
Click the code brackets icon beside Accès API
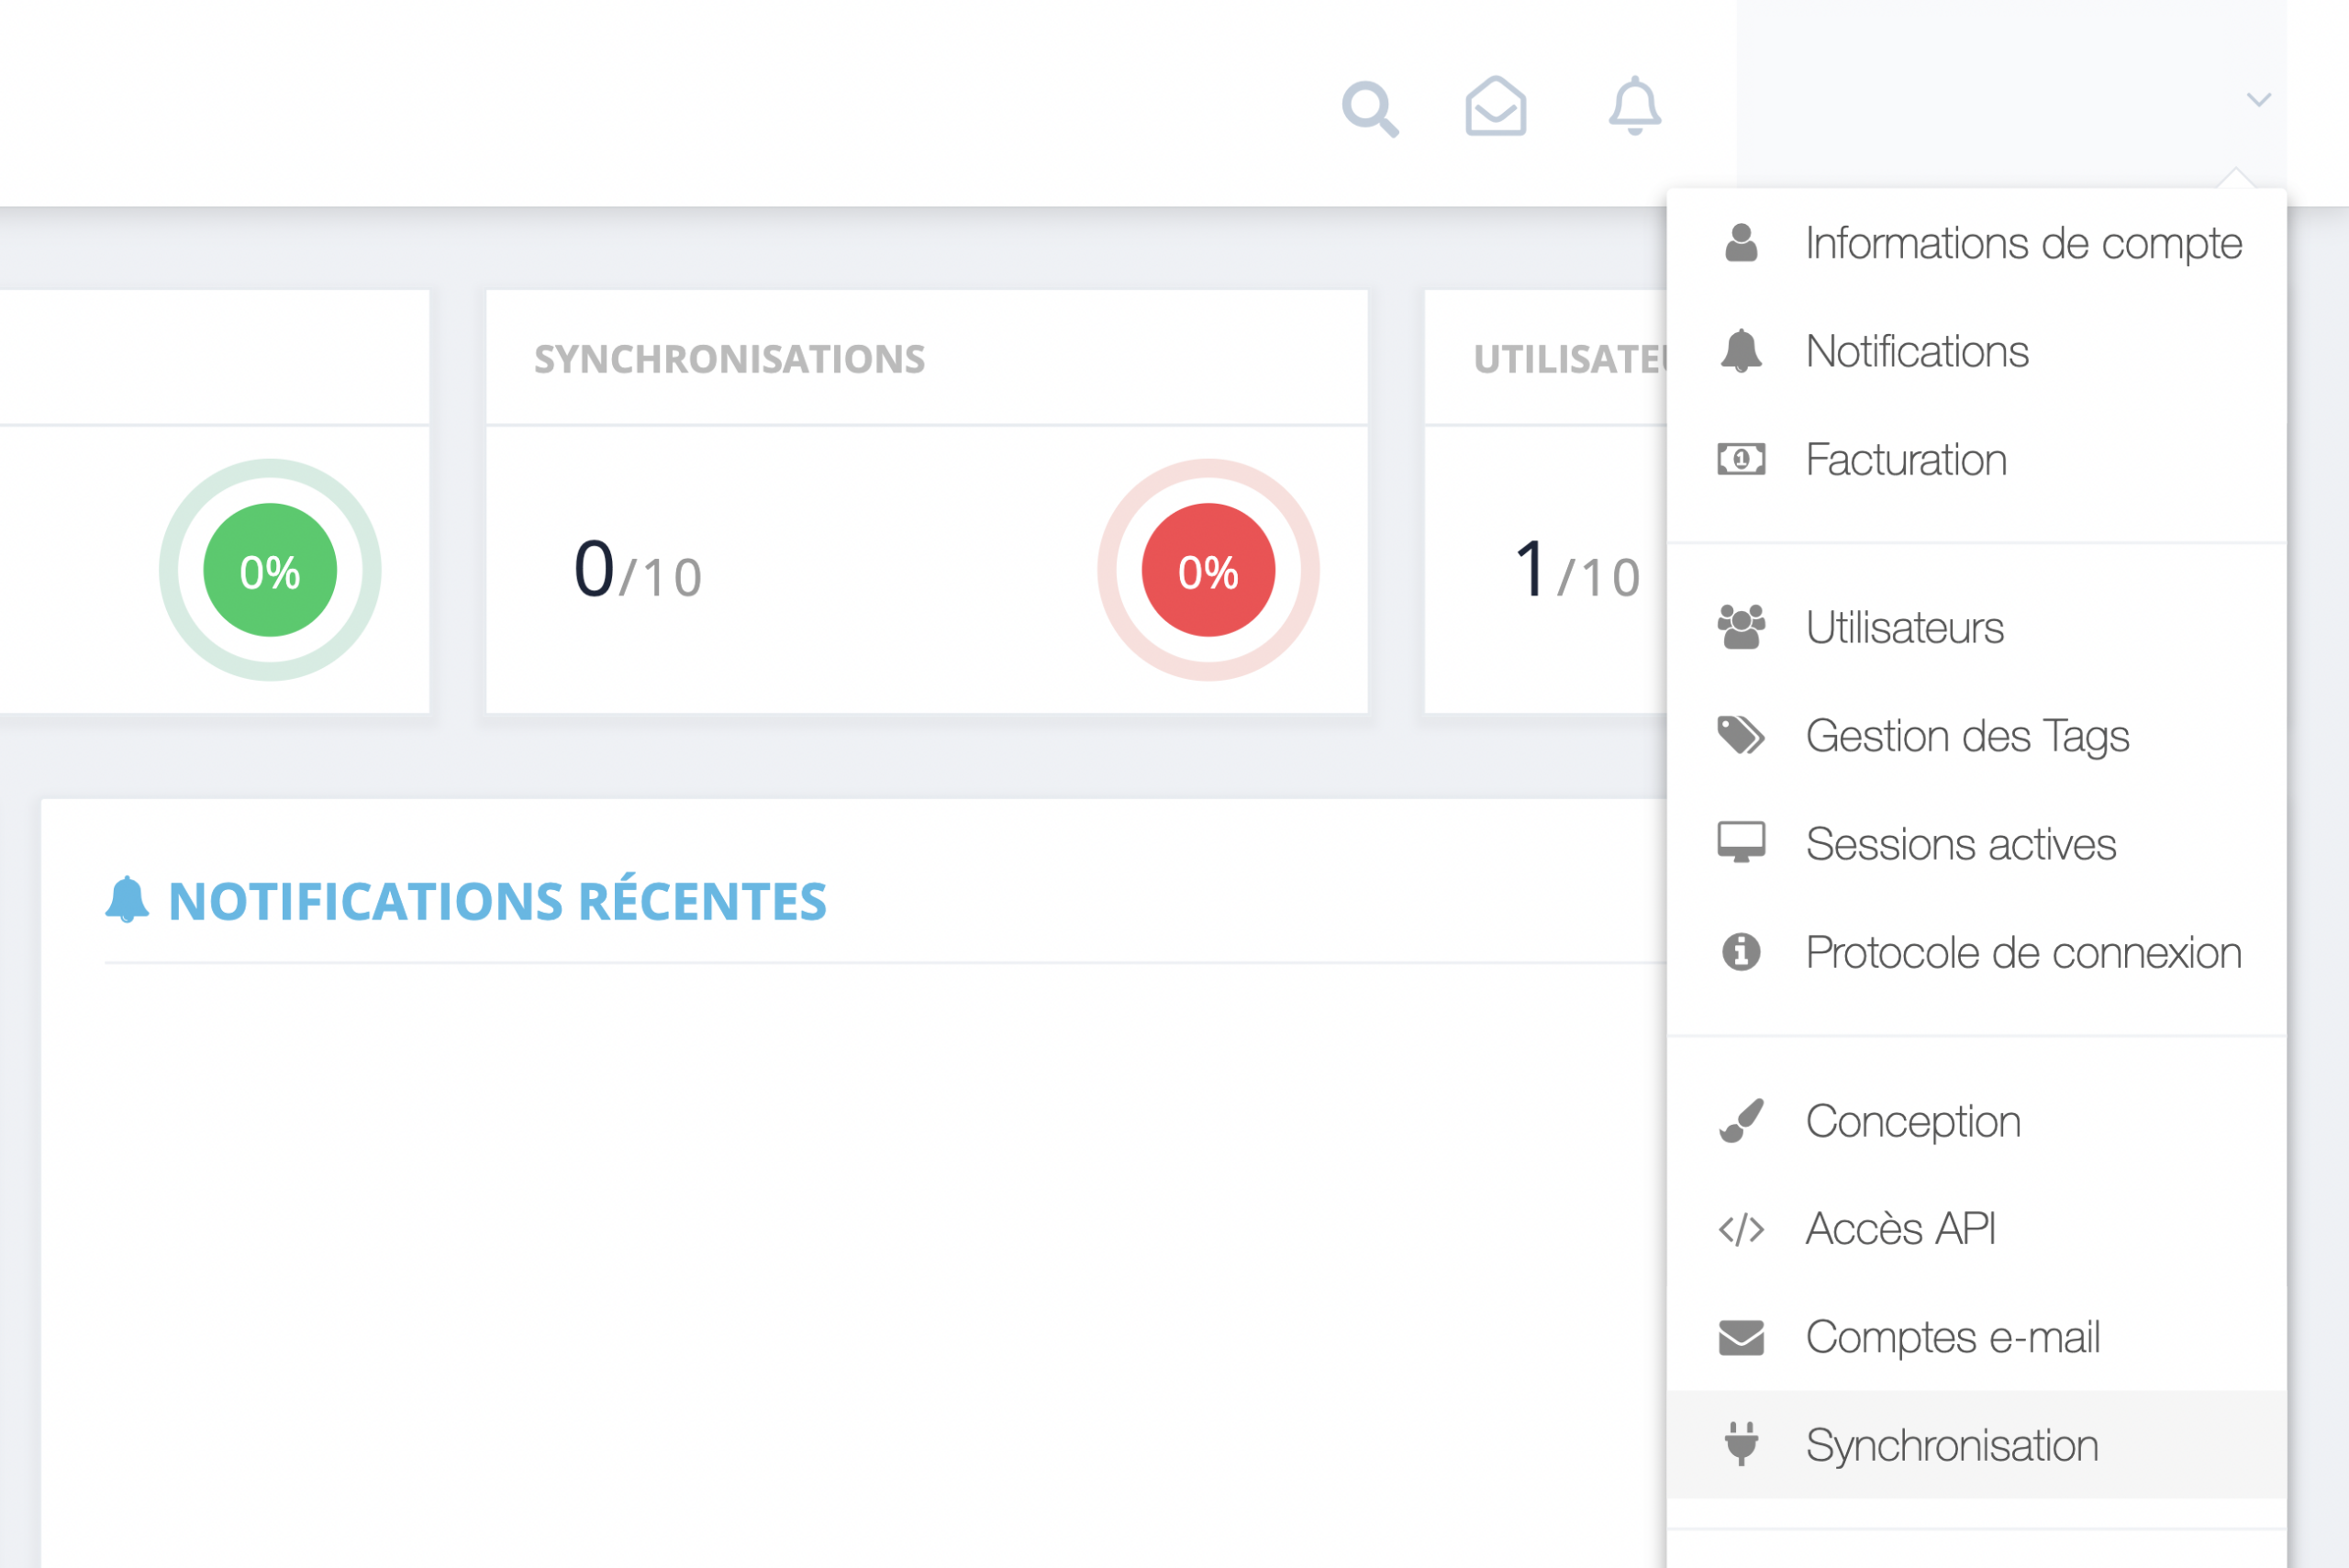(1741, 1230)
